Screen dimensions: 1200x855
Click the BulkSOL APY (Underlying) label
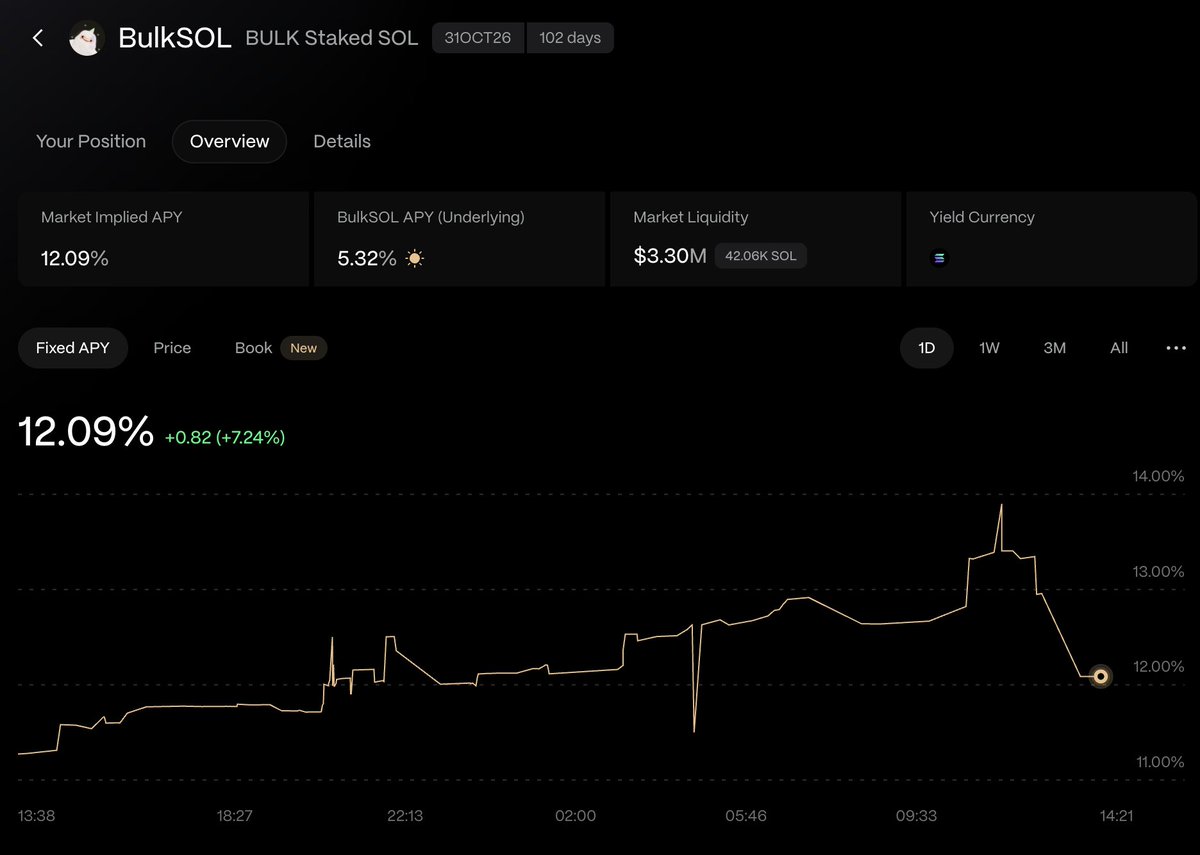(431, 217)
